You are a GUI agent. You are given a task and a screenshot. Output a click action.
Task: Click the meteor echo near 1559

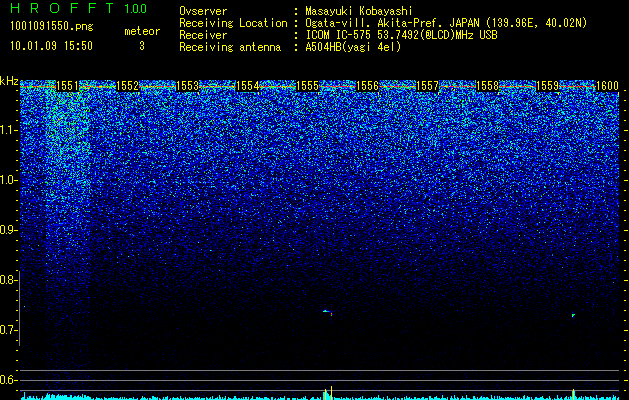[x=573, y=315]
